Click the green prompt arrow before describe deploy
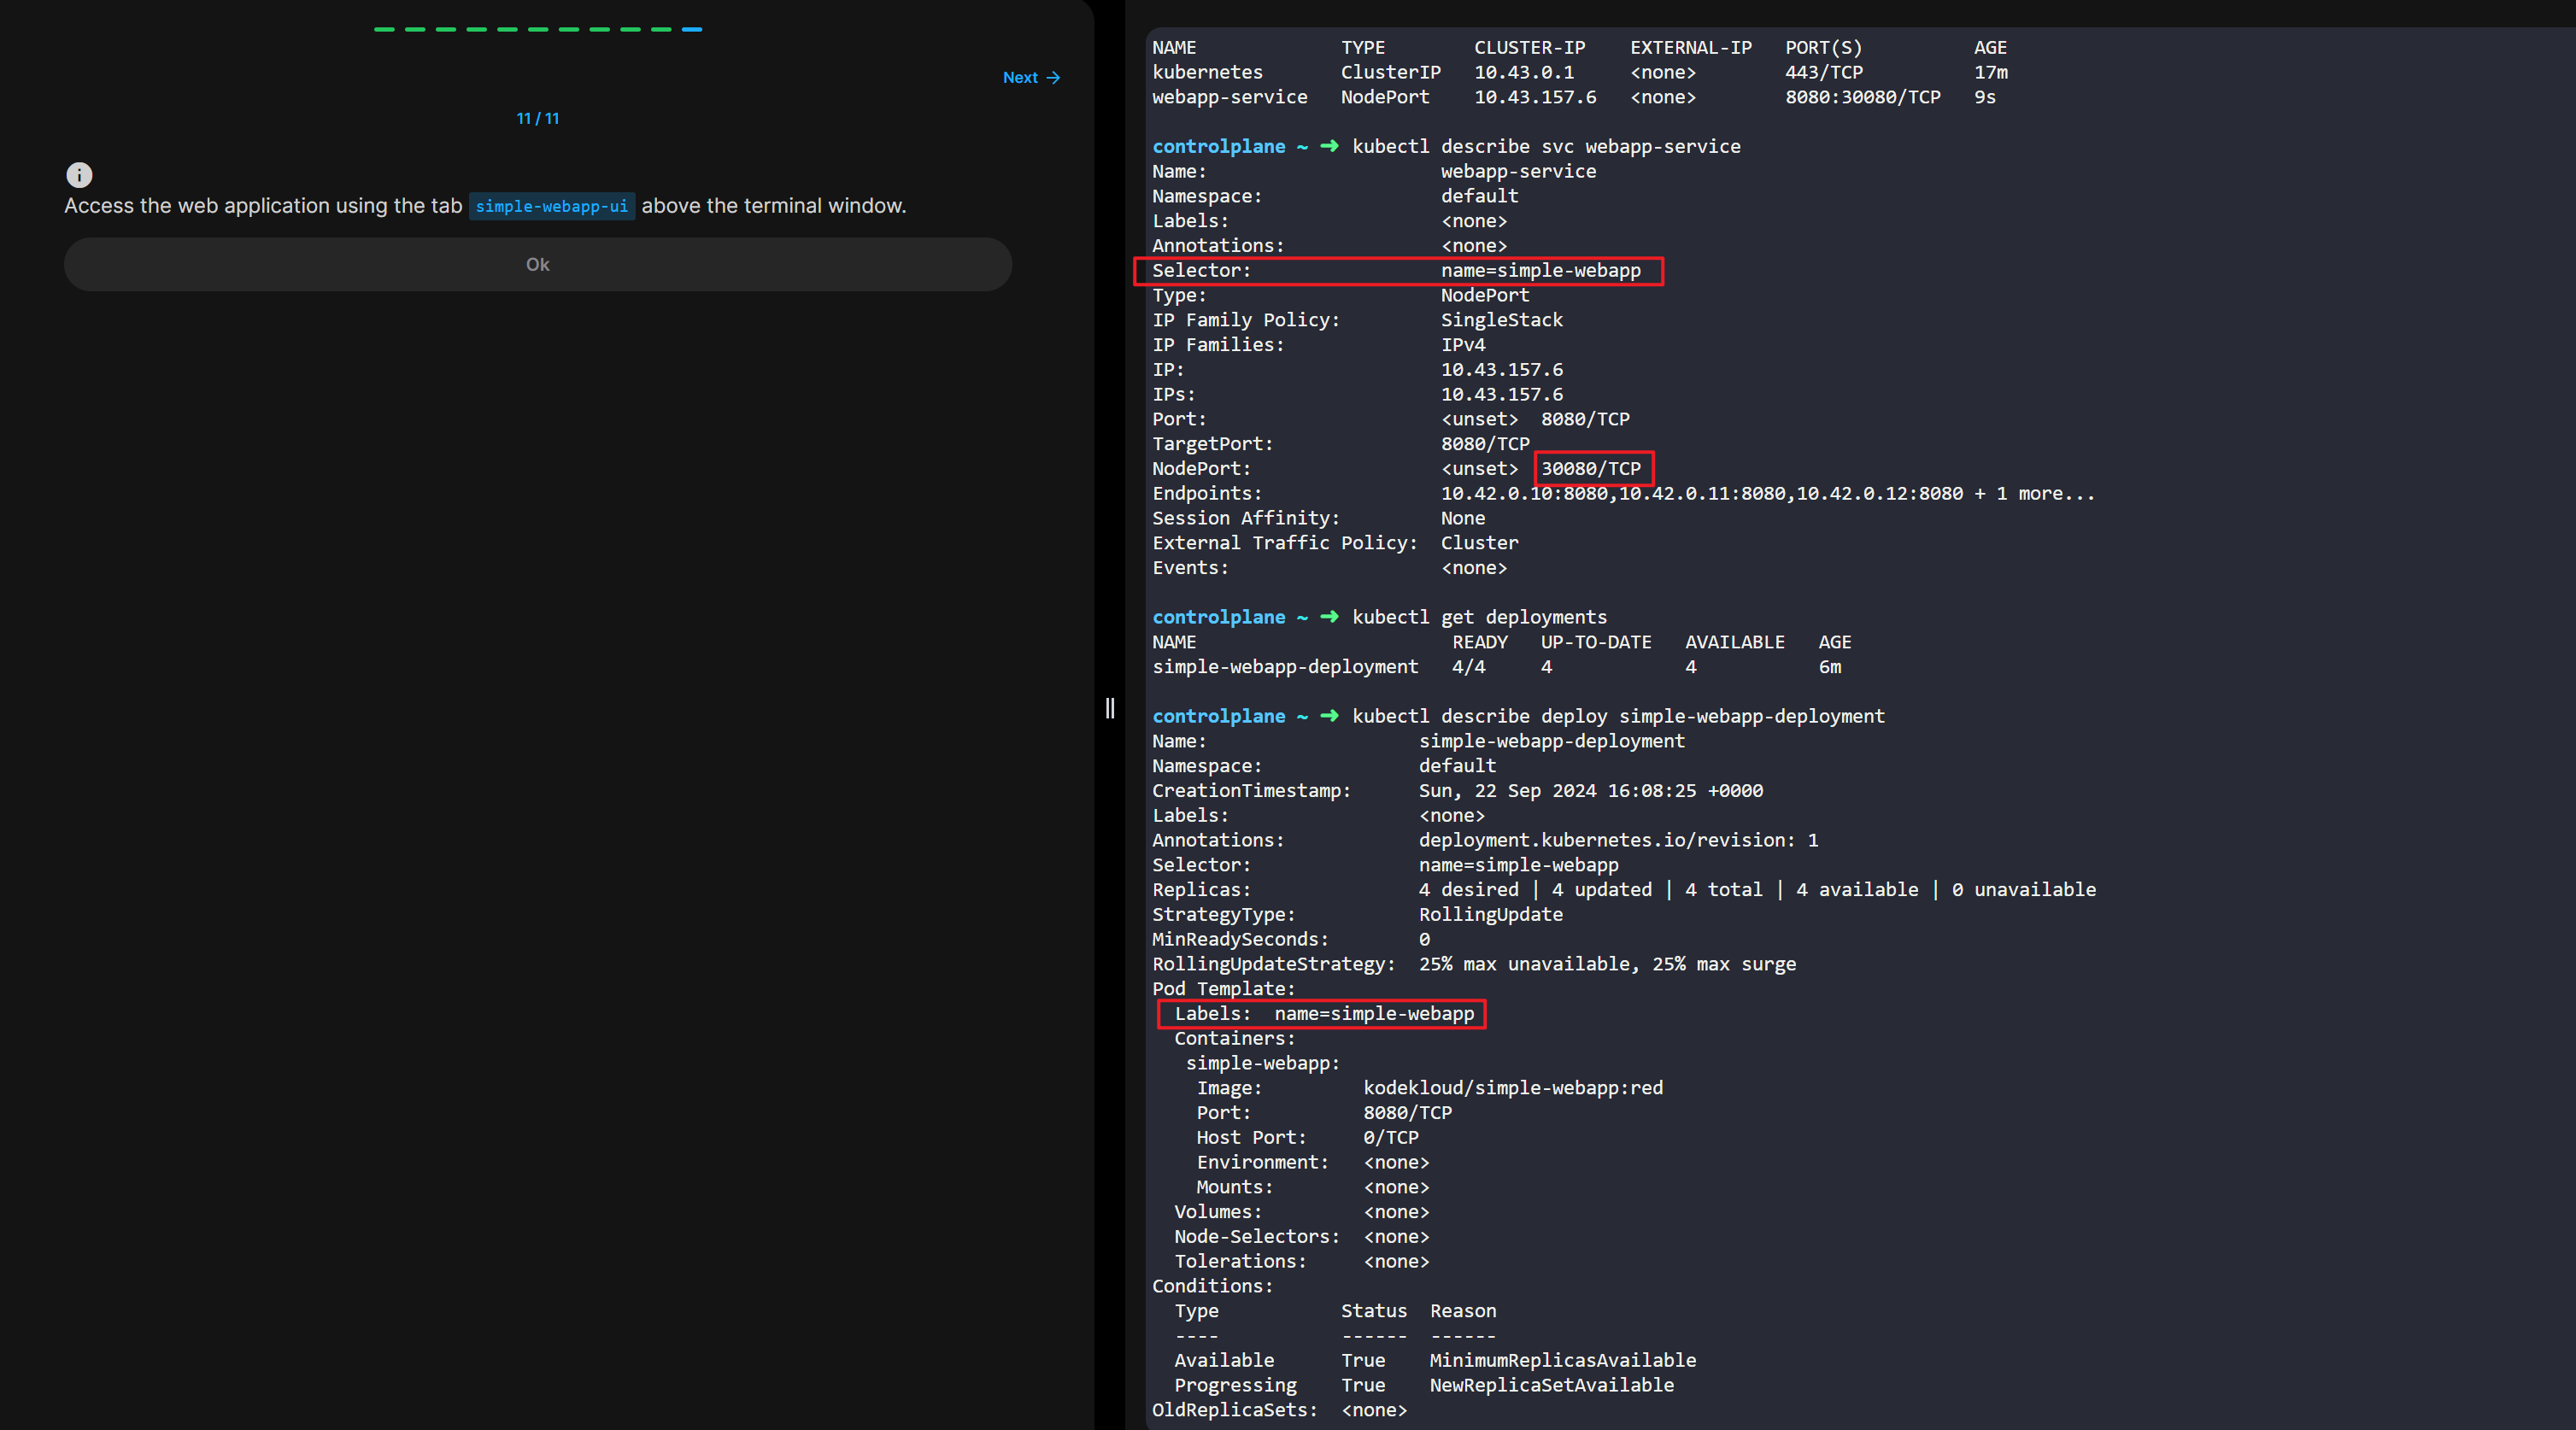Screen dimensions: 2576x1430 [1329, 716]
